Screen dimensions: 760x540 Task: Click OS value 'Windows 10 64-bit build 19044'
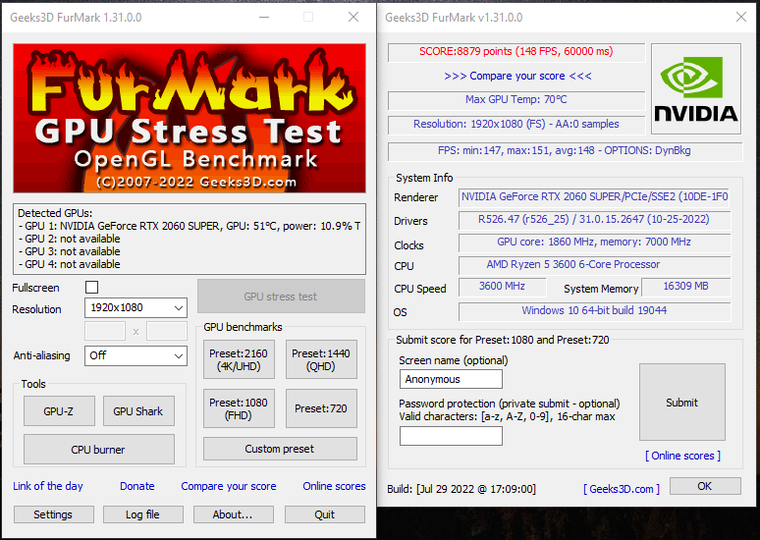click(x=594, y=310)
